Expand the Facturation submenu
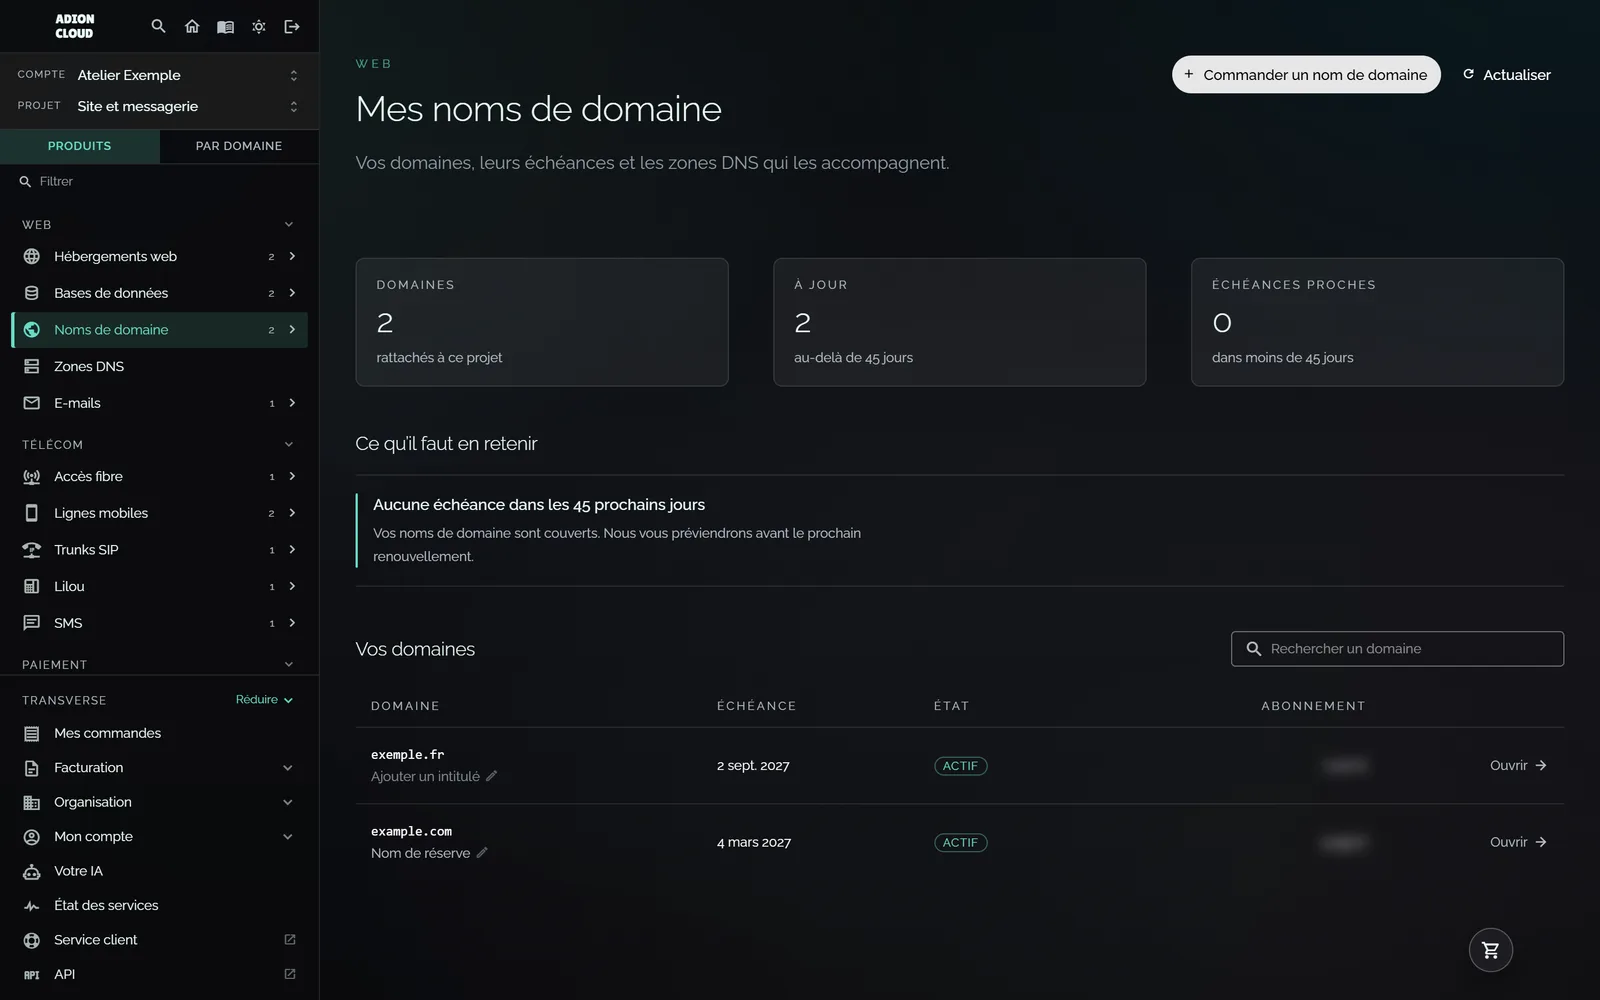Image resolution: width=1600 pixels, height=1000 pixels. (x=288, y=768)
